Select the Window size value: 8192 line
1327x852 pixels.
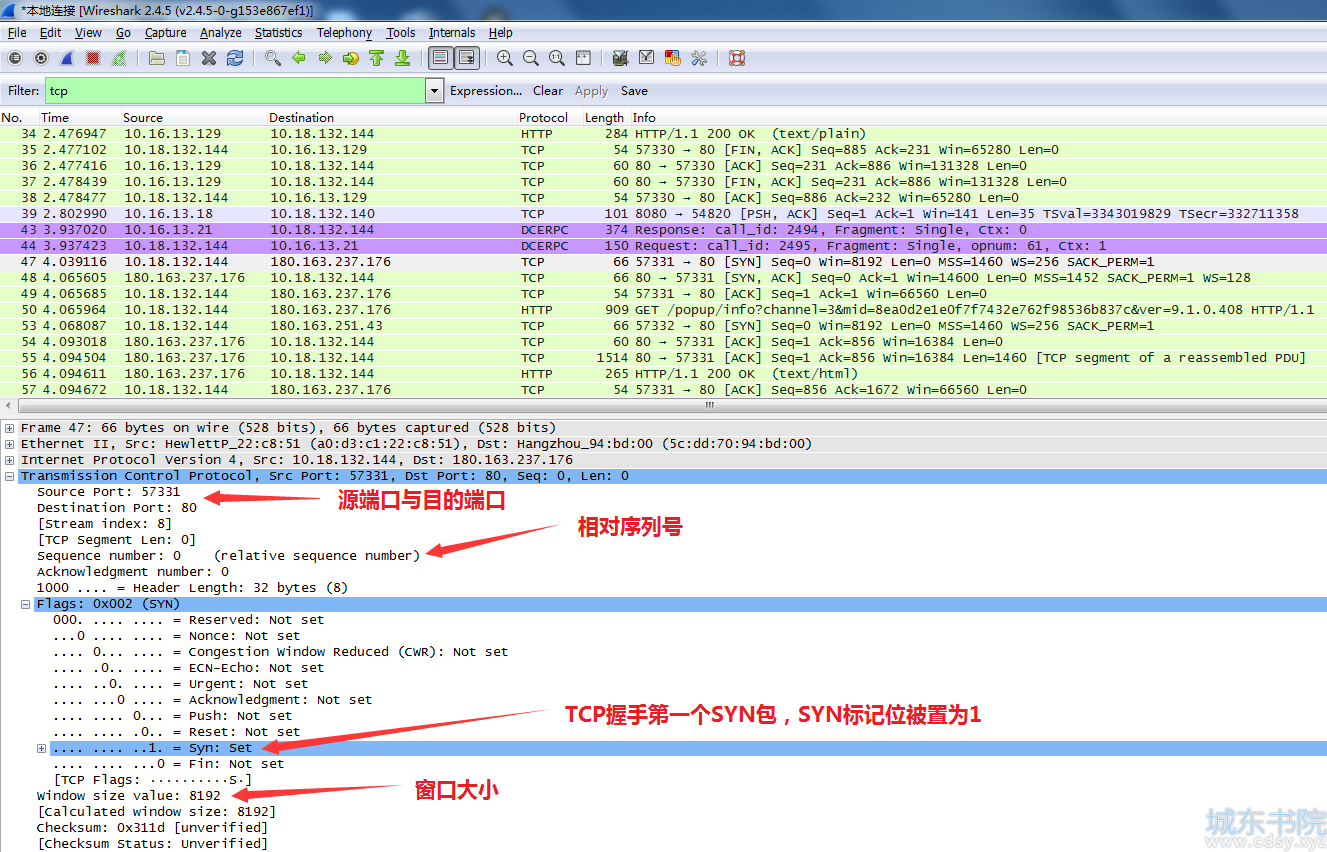click(129, 796)
